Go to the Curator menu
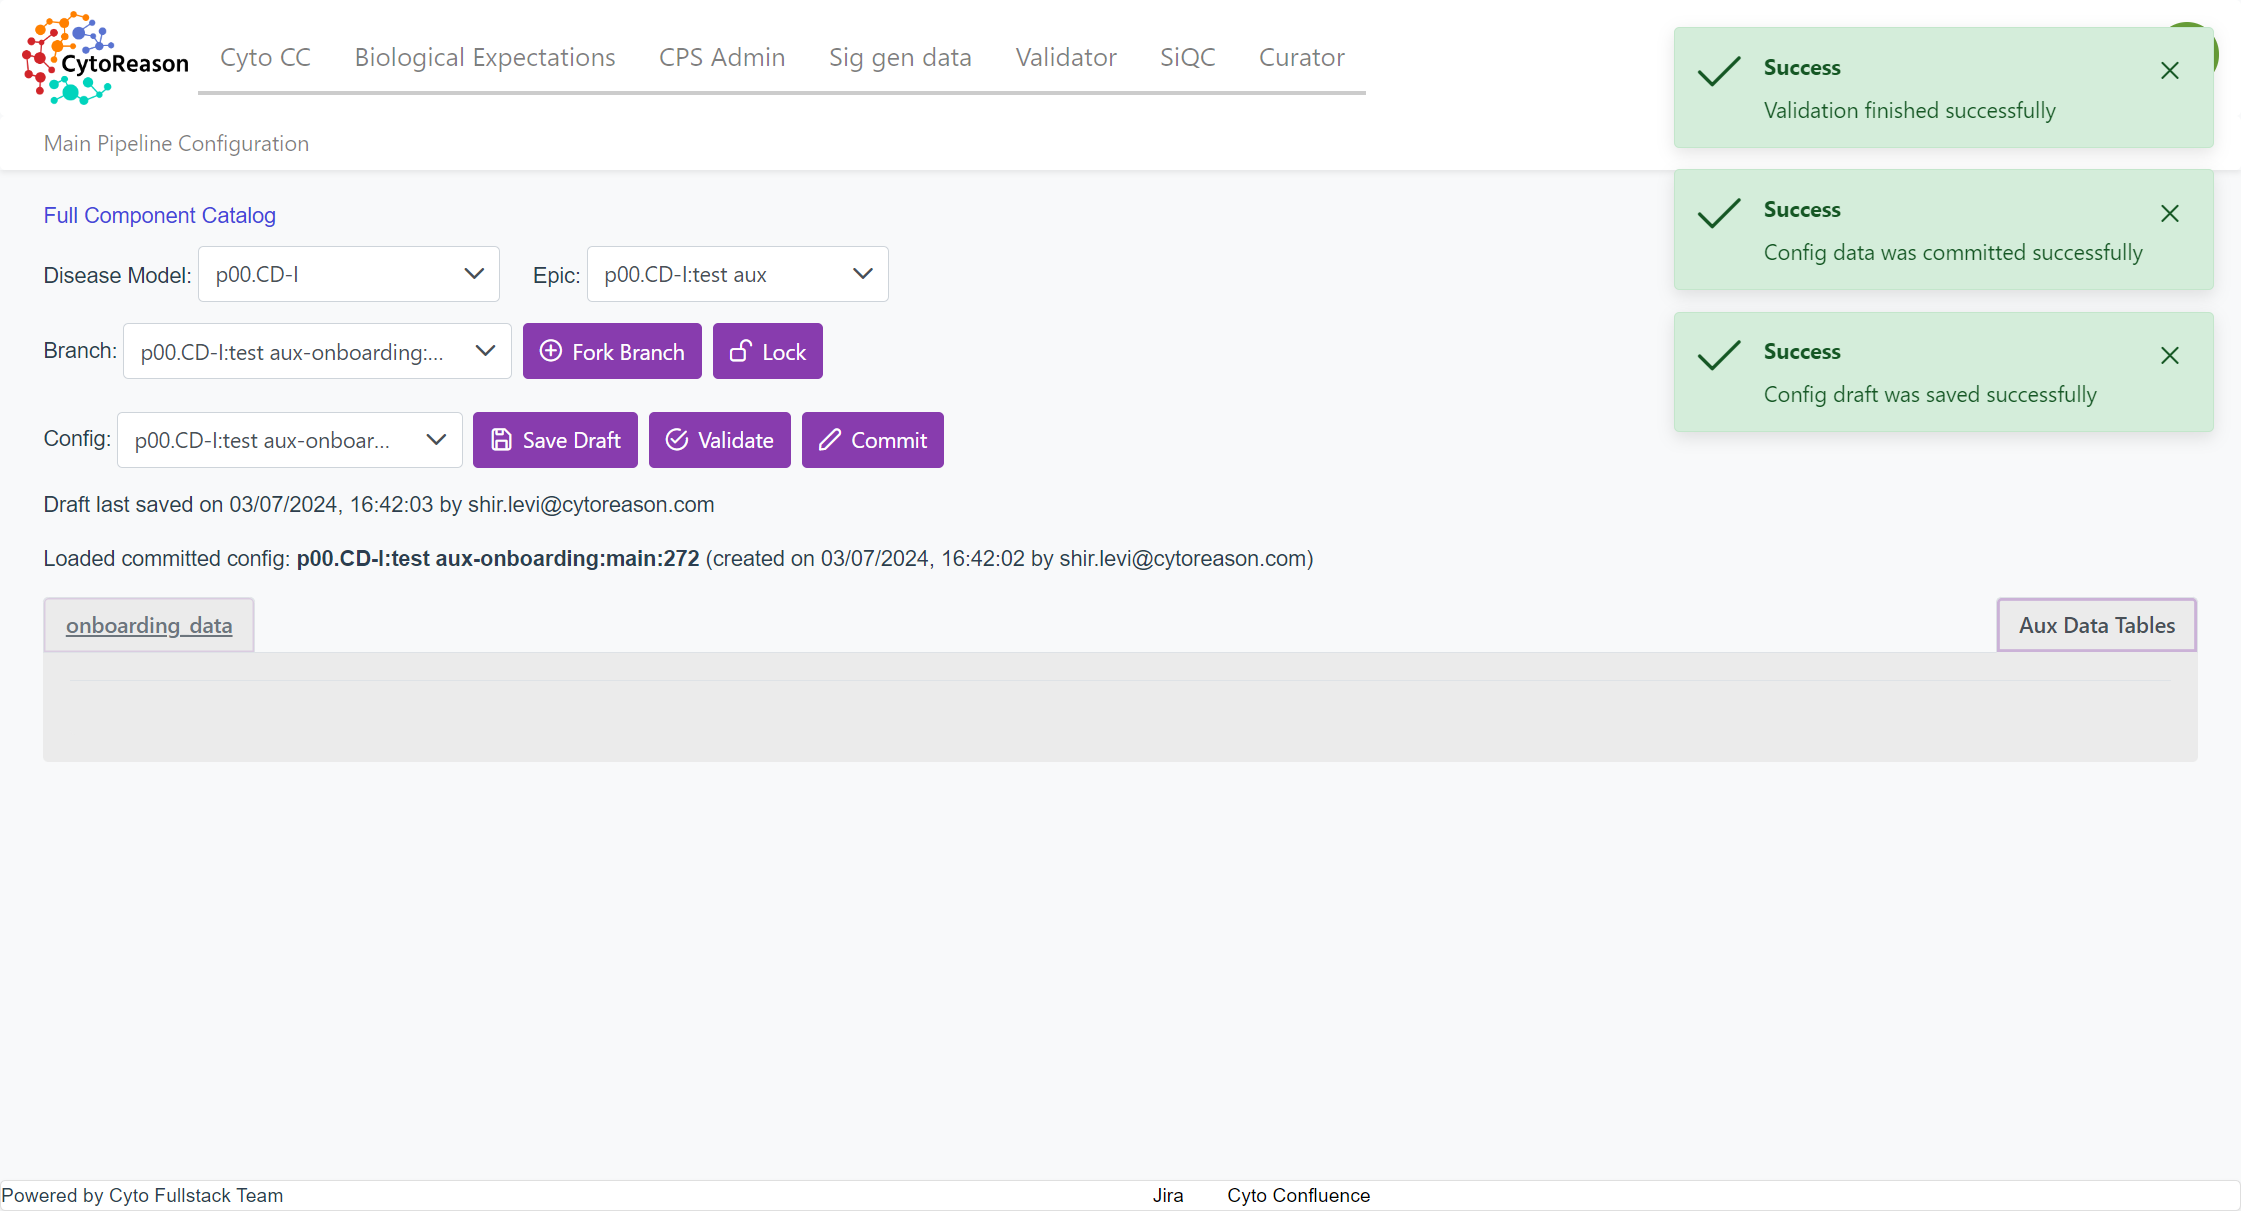The height and width of the screenshot is (1211, 2241). (1301, 58)
